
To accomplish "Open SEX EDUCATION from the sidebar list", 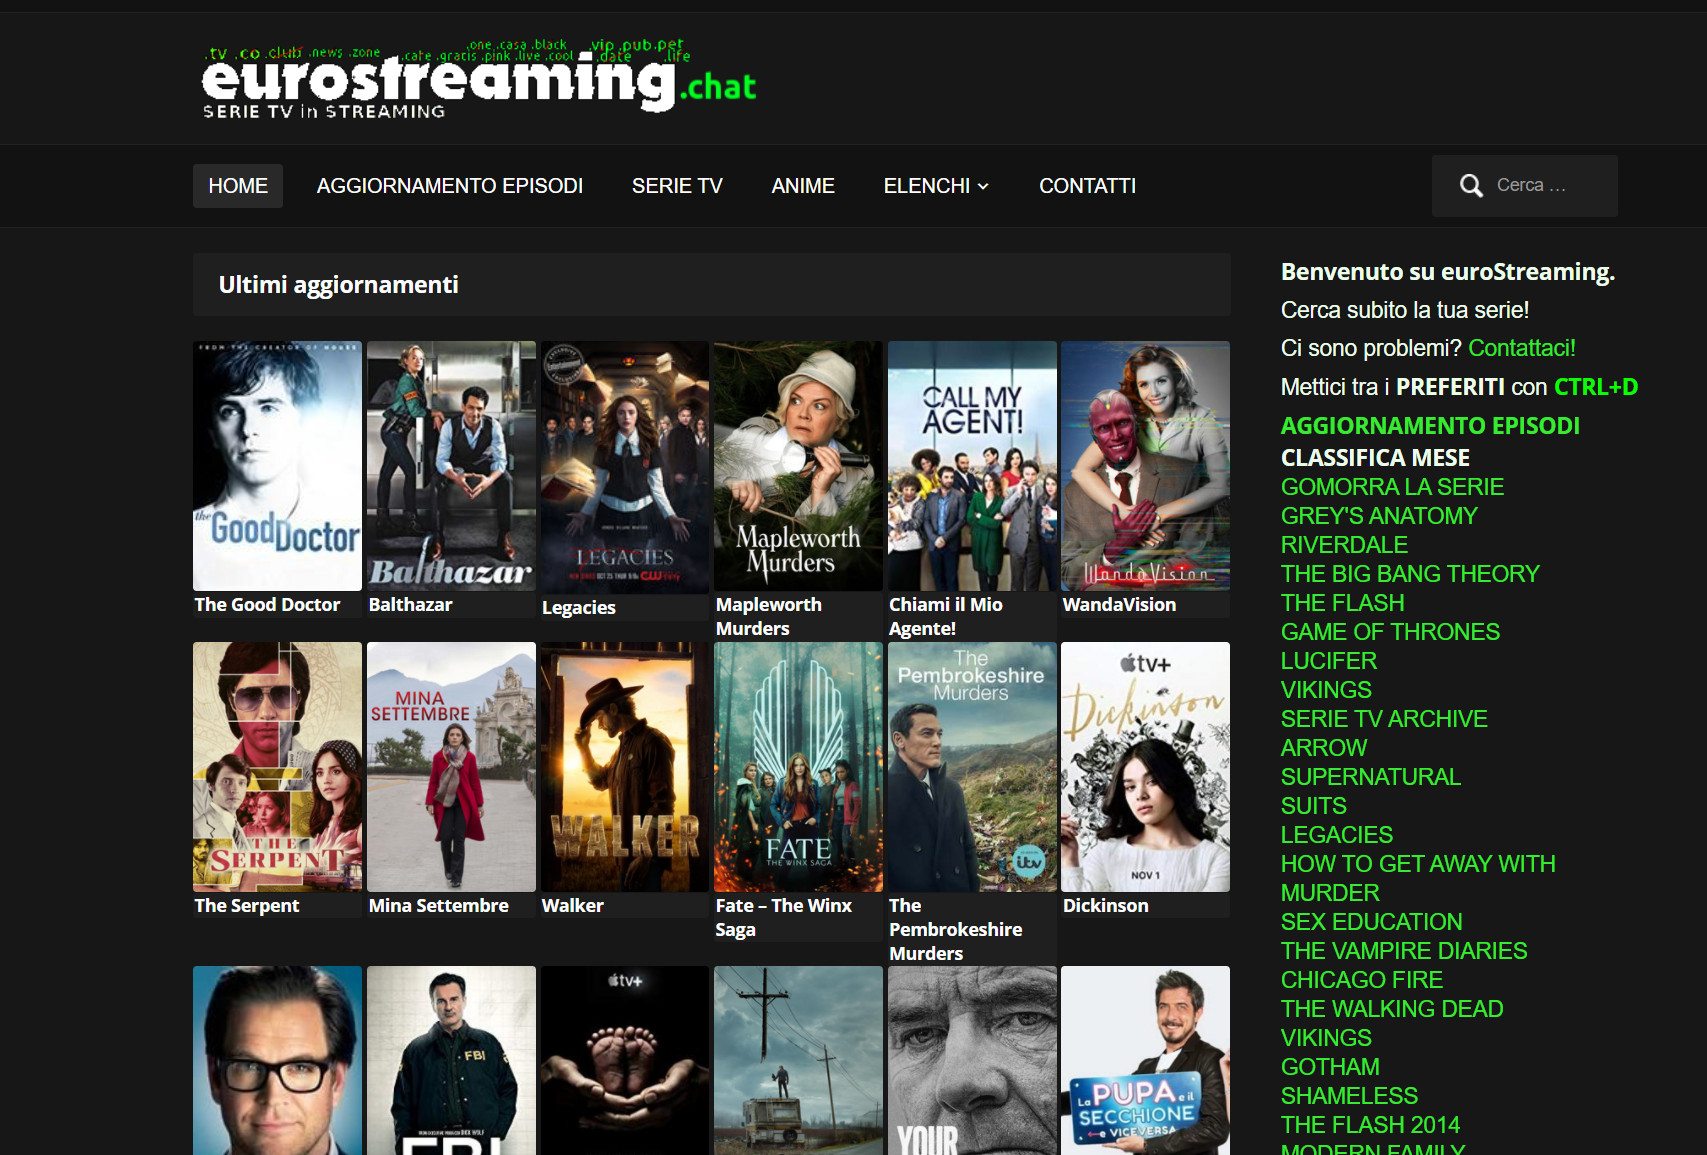I will point(1371,922).
